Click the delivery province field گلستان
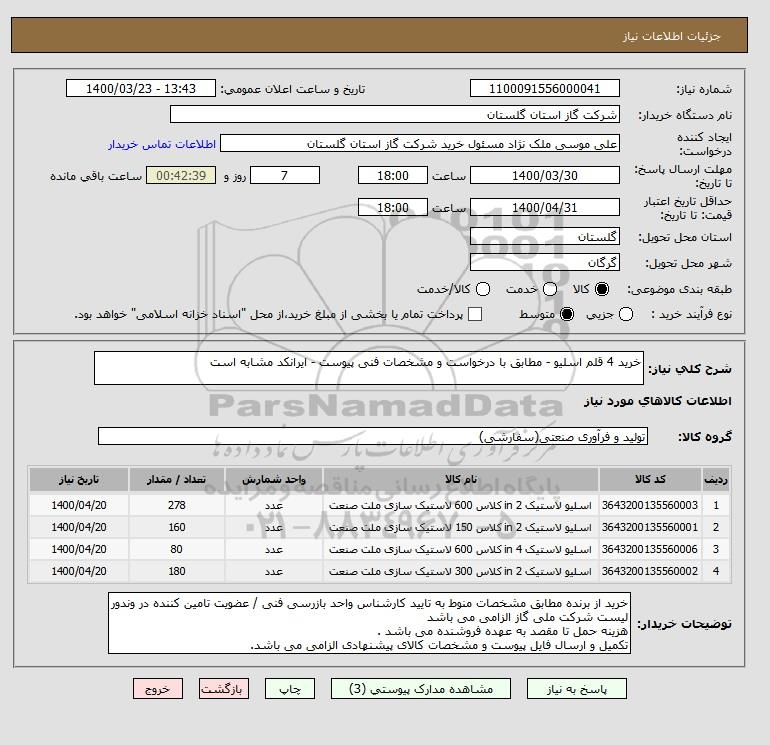770x745 pixels. click(x=545, y=237)
